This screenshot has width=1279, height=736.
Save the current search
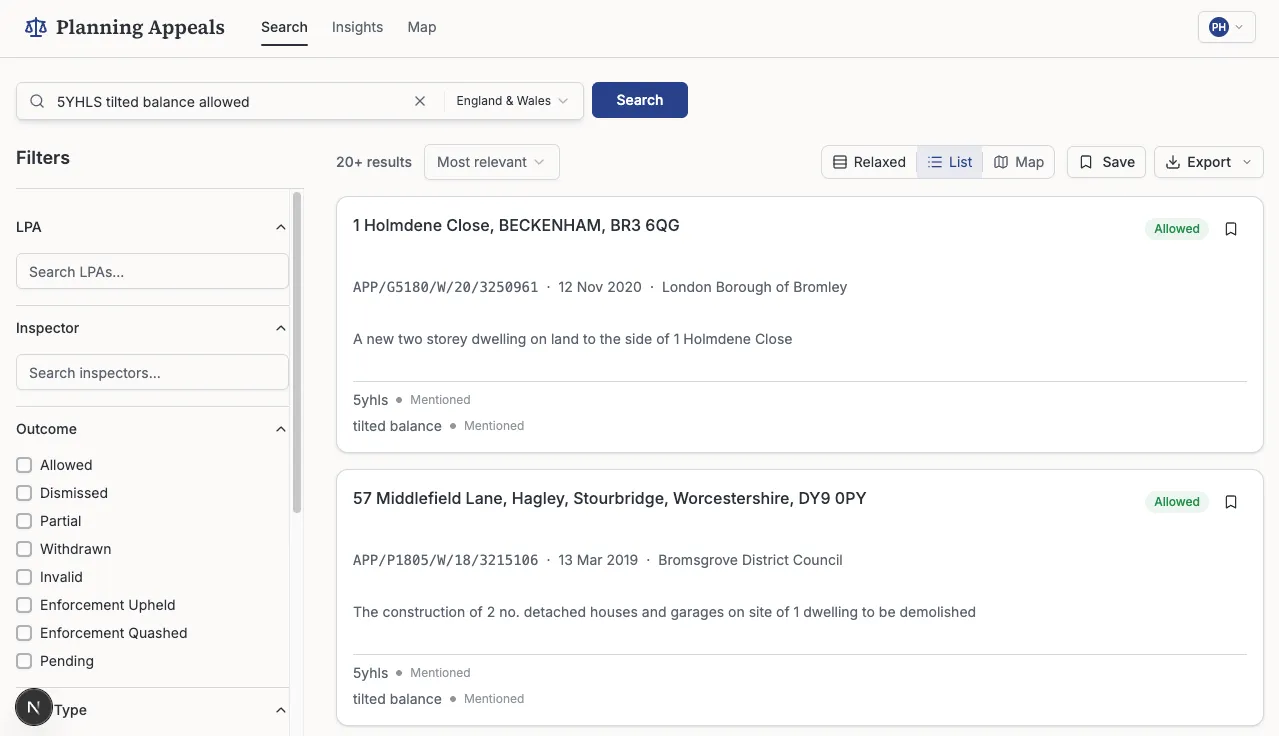1105,161
